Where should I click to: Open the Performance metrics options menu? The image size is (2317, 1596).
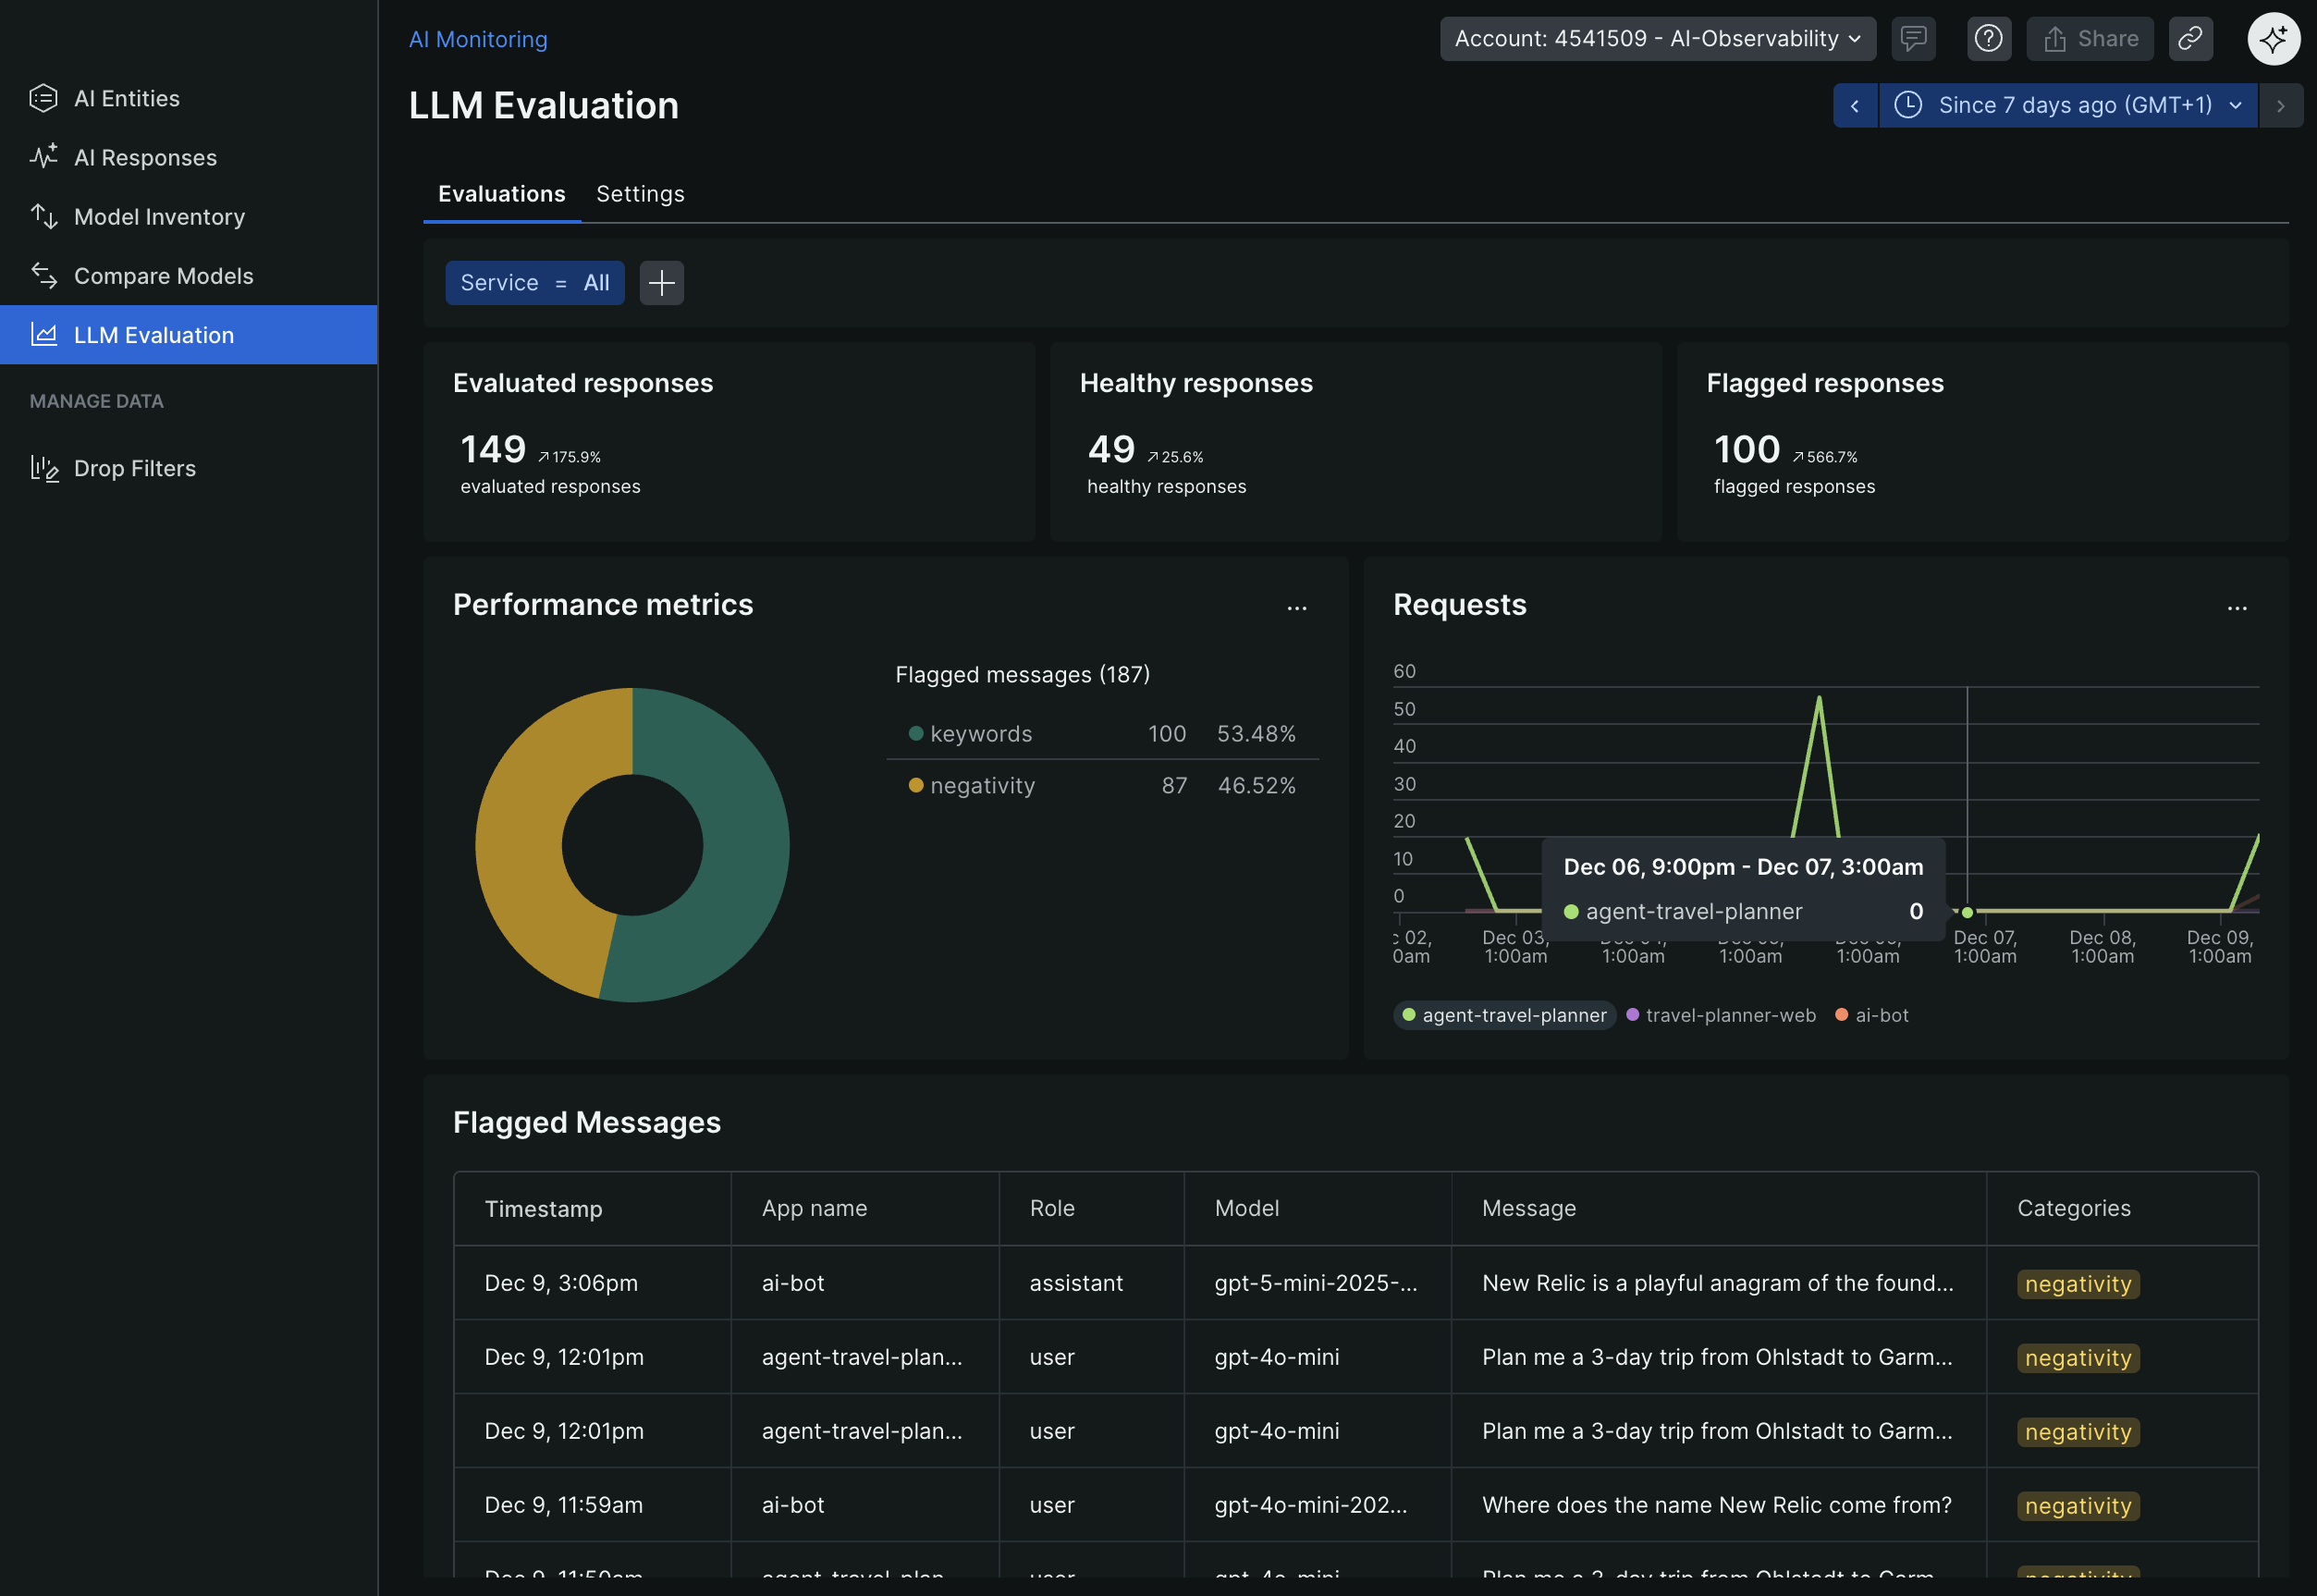[1297, 608]
